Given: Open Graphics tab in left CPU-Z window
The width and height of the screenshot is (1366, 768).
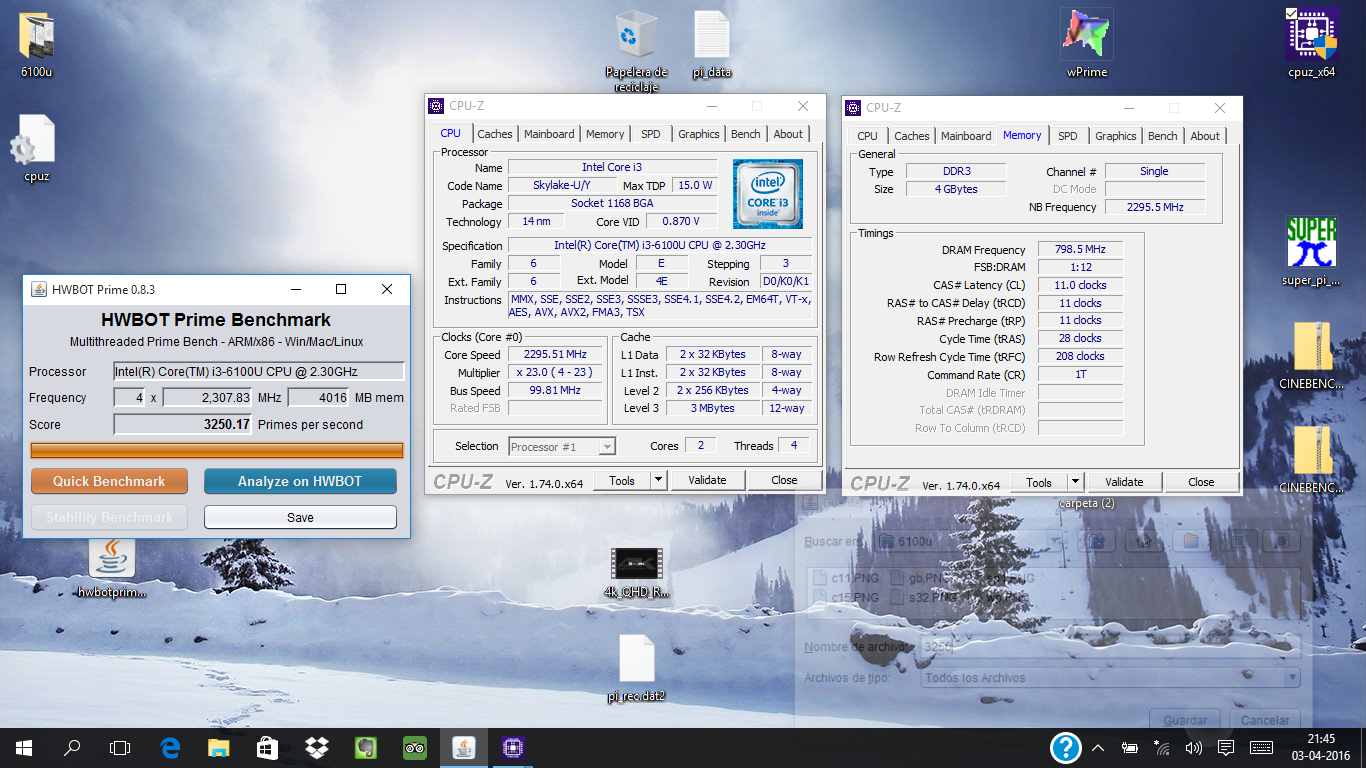Looking at the screenshot, I should 698,134.
